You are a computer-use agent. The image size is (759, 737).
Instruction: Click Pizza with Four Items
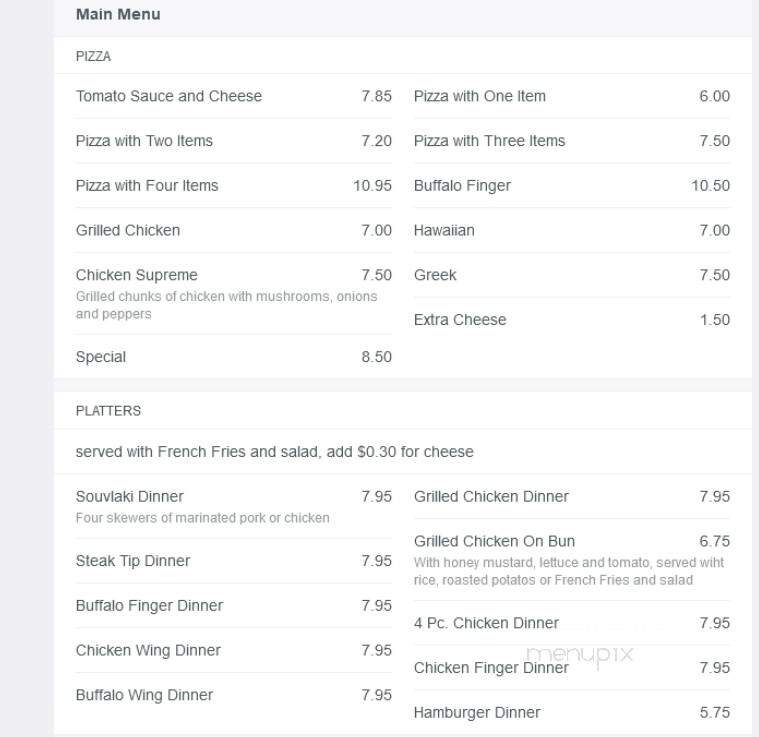147,185
